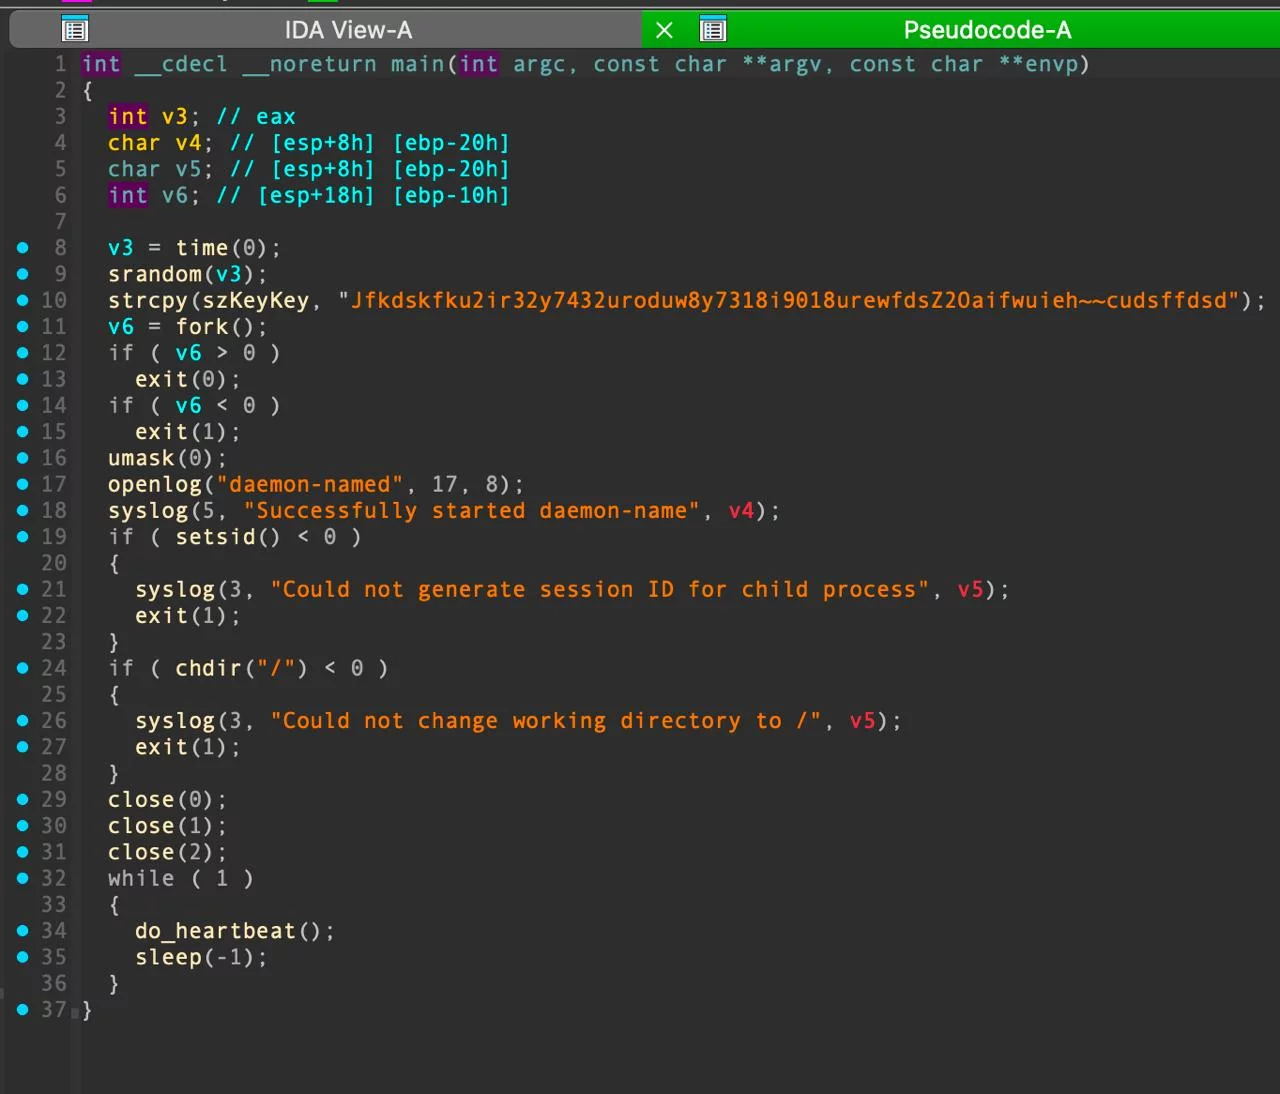The image size is (1280, 1094).
Task: Close the Pseudocode-A tab
Action: [x=664, y=29]
